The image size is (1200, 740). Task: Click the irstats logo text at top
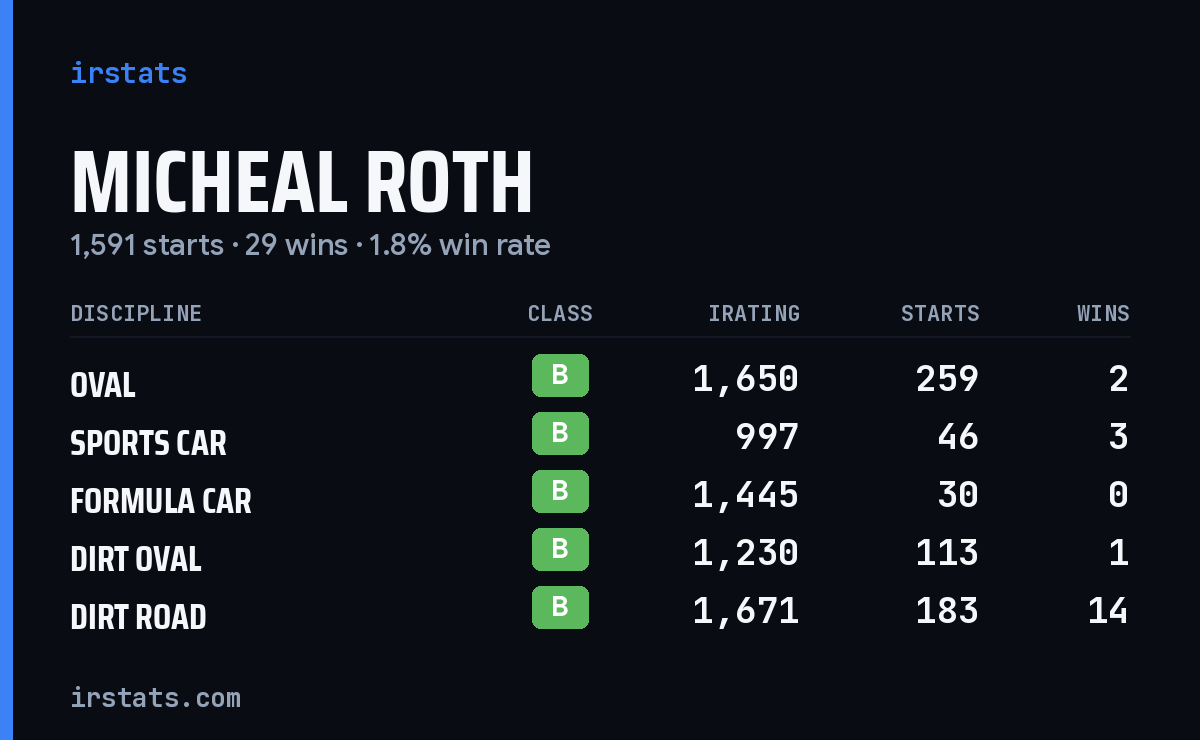(x=128, y=73)
